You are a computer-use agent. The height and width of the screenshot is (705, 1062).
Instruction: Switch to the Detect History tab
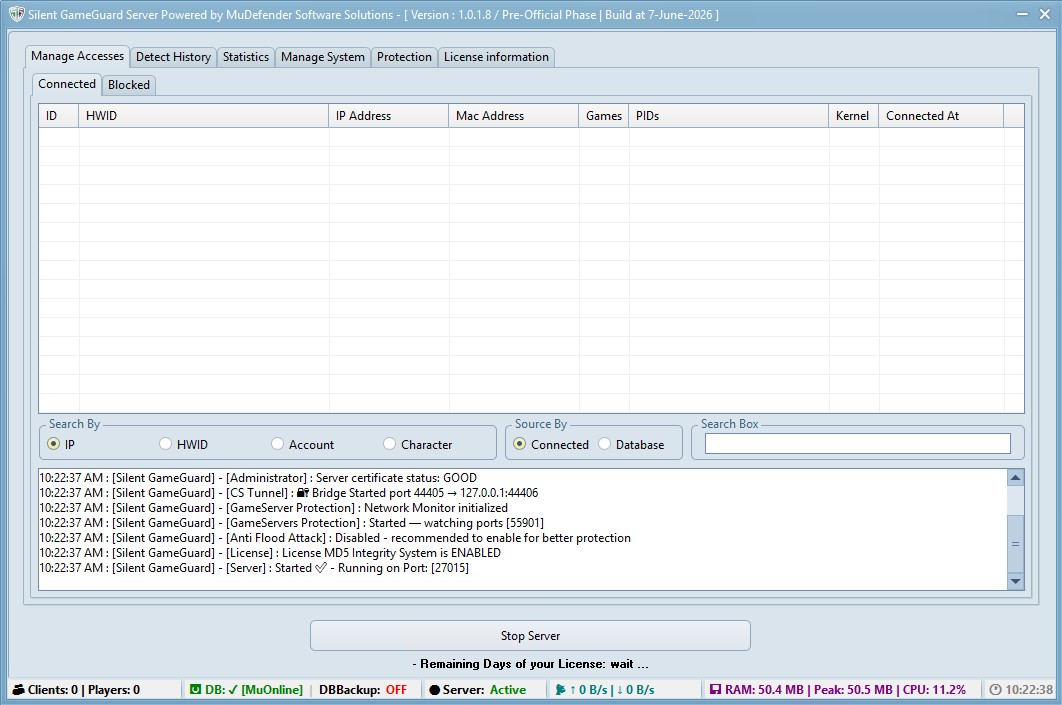173,57
